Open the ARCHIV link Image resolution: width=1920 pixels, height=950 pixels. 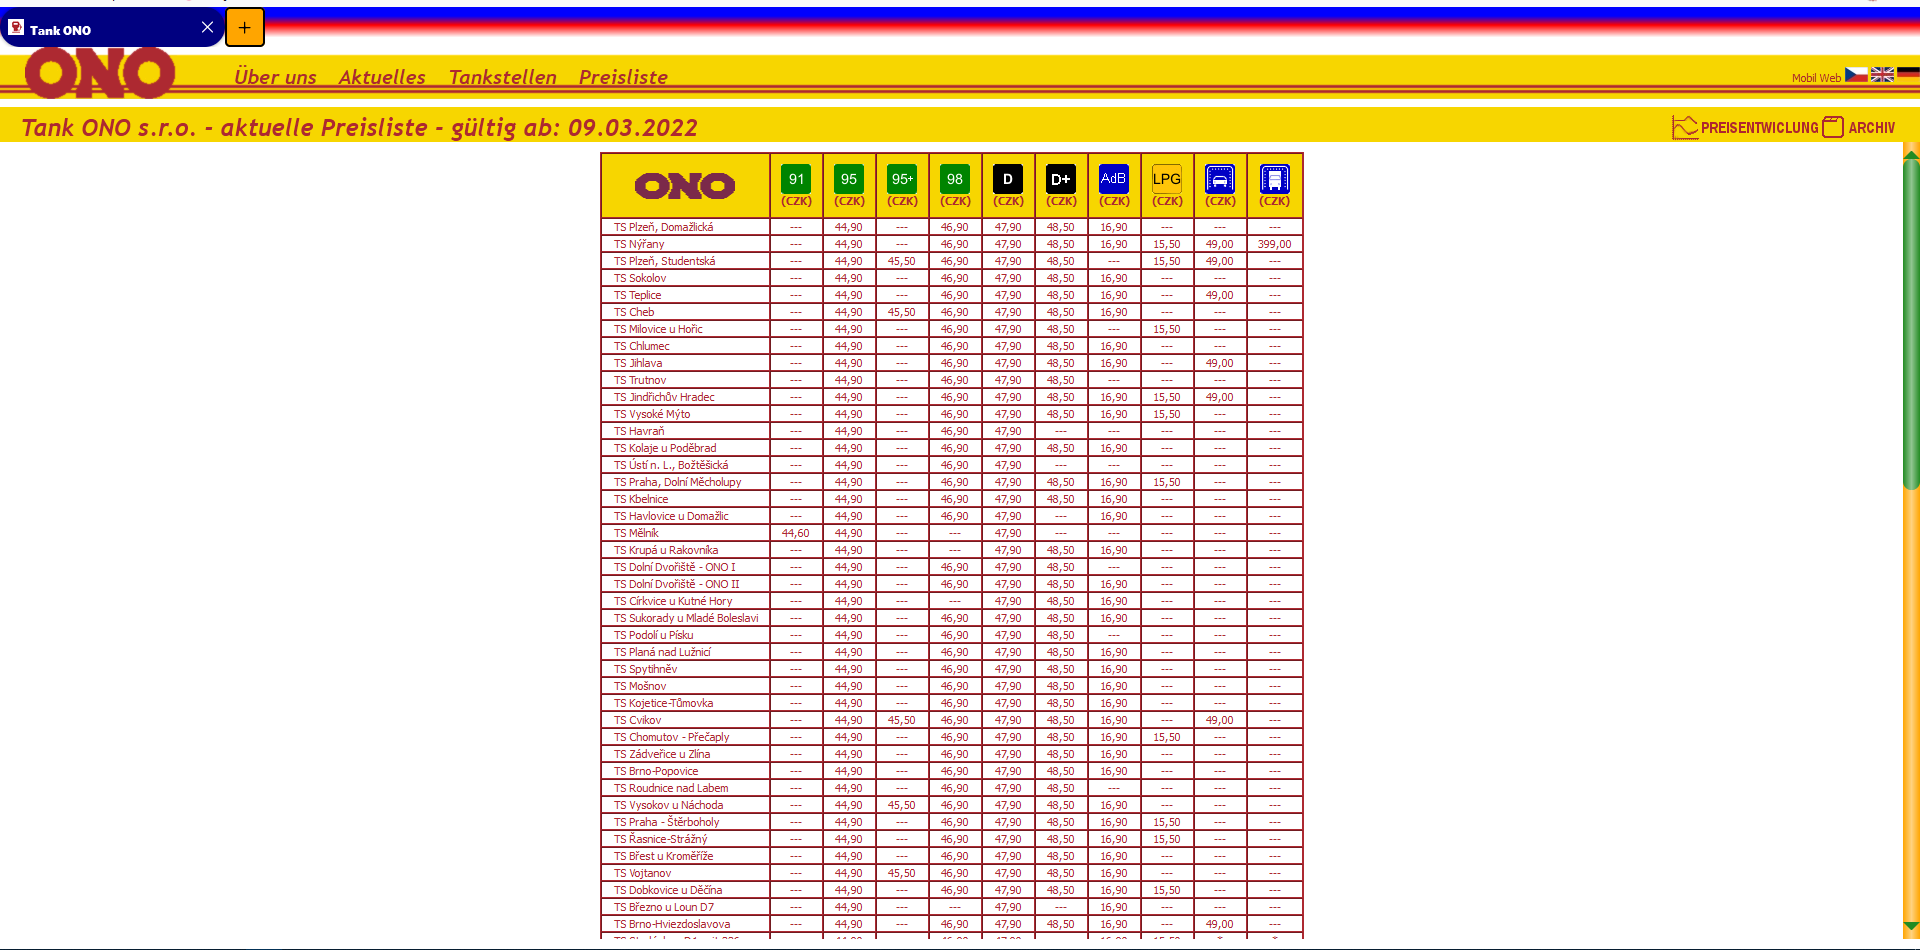tap(1871, 128)
